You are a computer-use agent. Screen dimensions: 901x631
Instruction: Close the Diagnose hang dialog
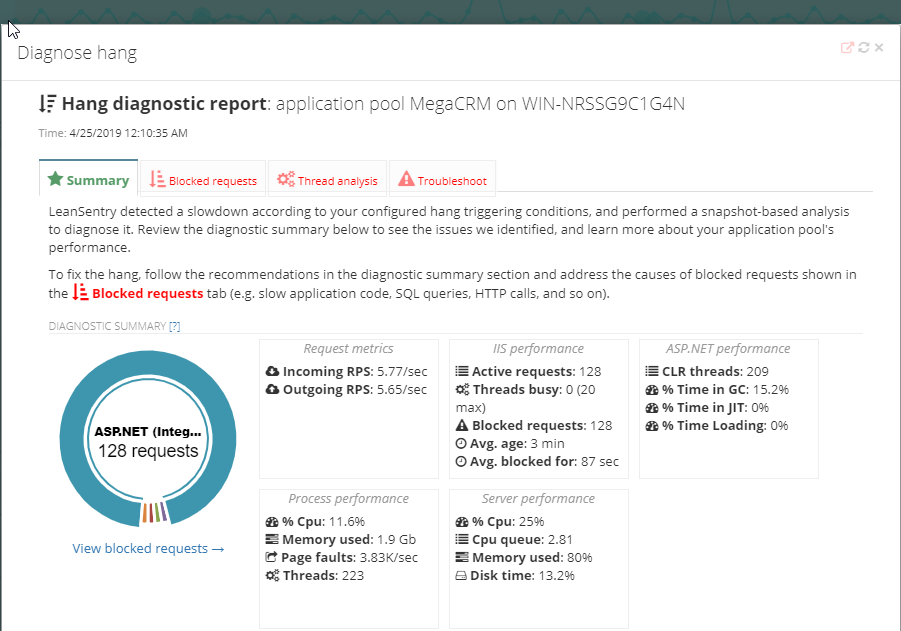[879, 47]
